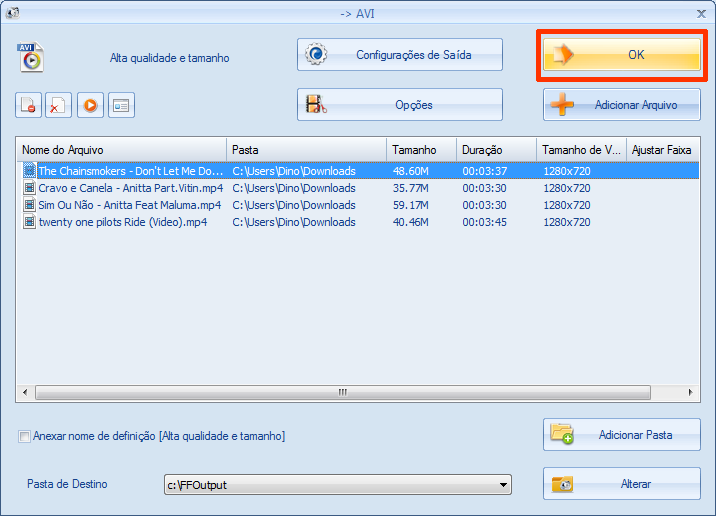This screenshot has height=516, width=716.
Task: Click the AVI format icon
Action: (30, 57)
